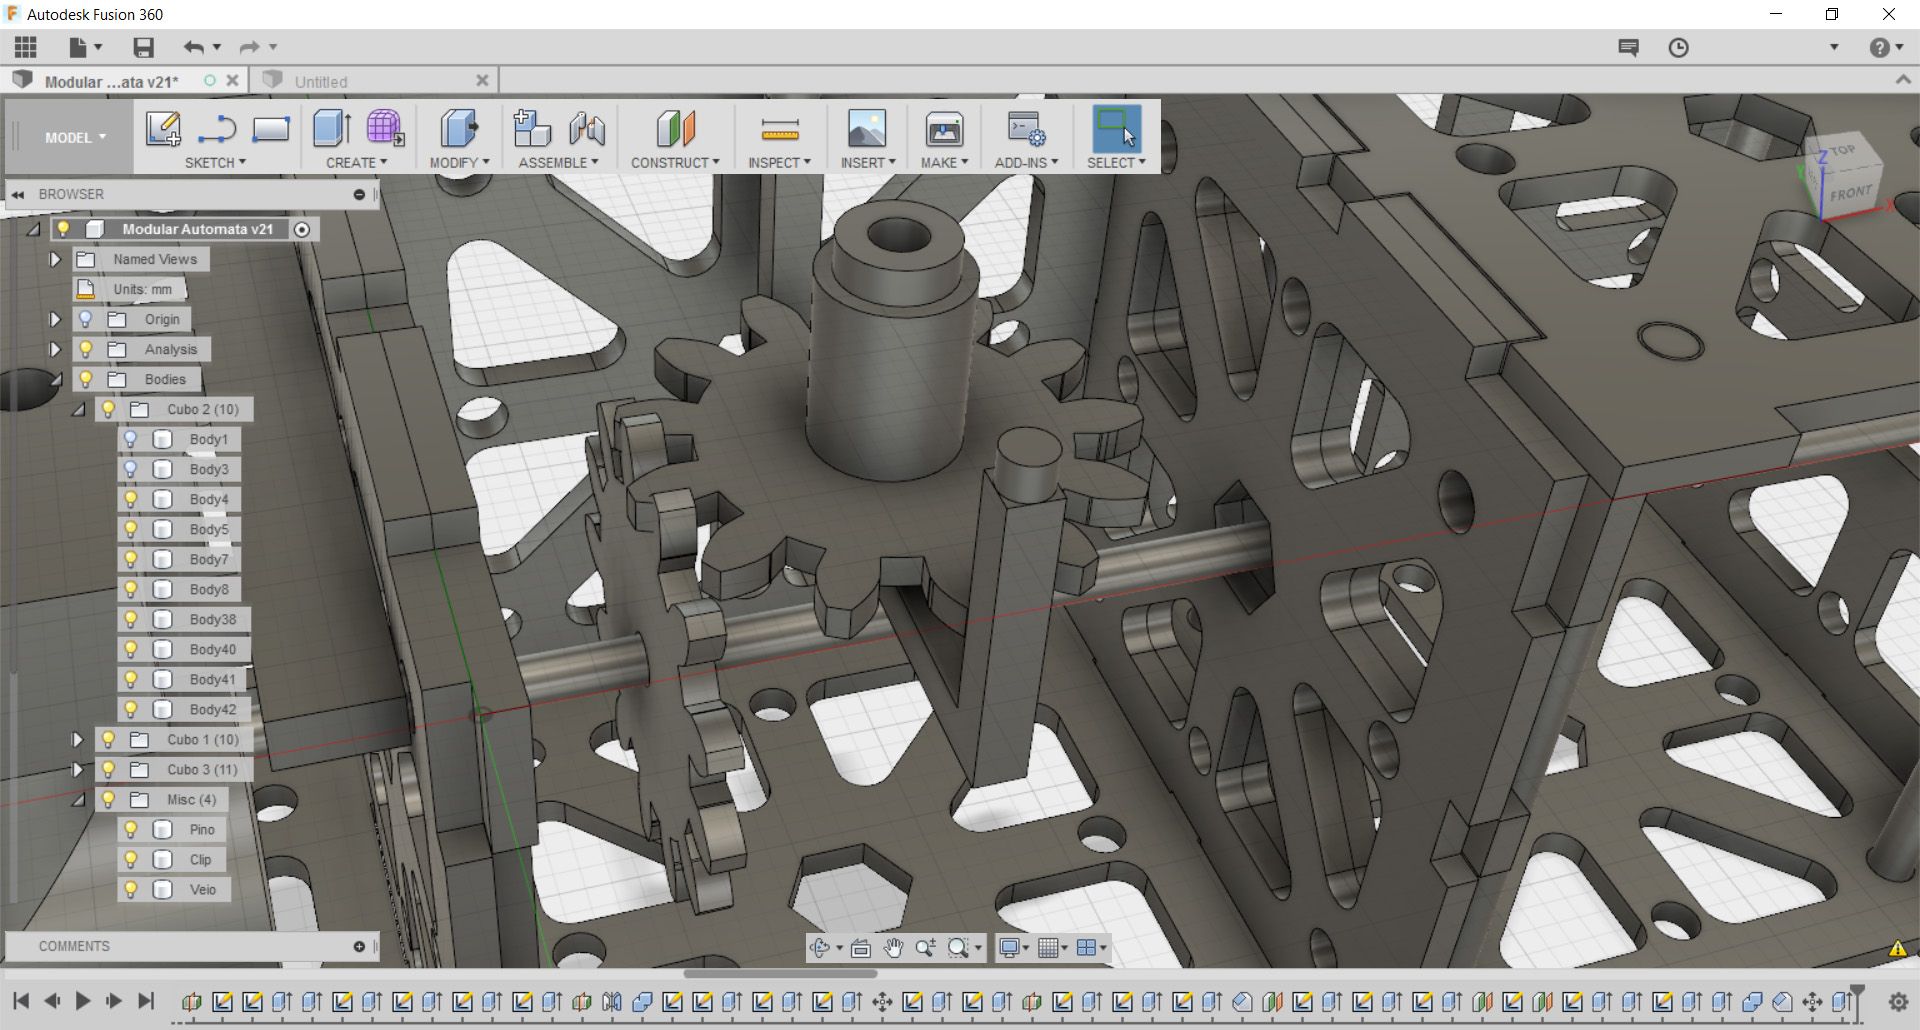
Task: Select the Pan hand tool
Action: 893,948
